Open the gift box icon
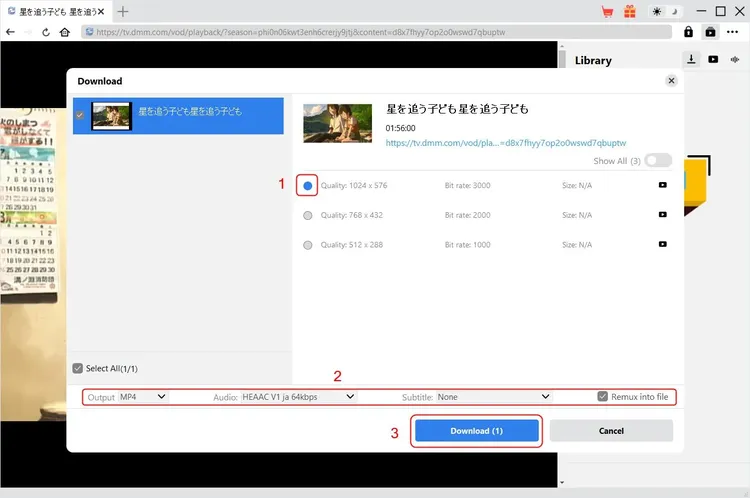The height and width of the screenshot is (498, 750). point(629,12)
